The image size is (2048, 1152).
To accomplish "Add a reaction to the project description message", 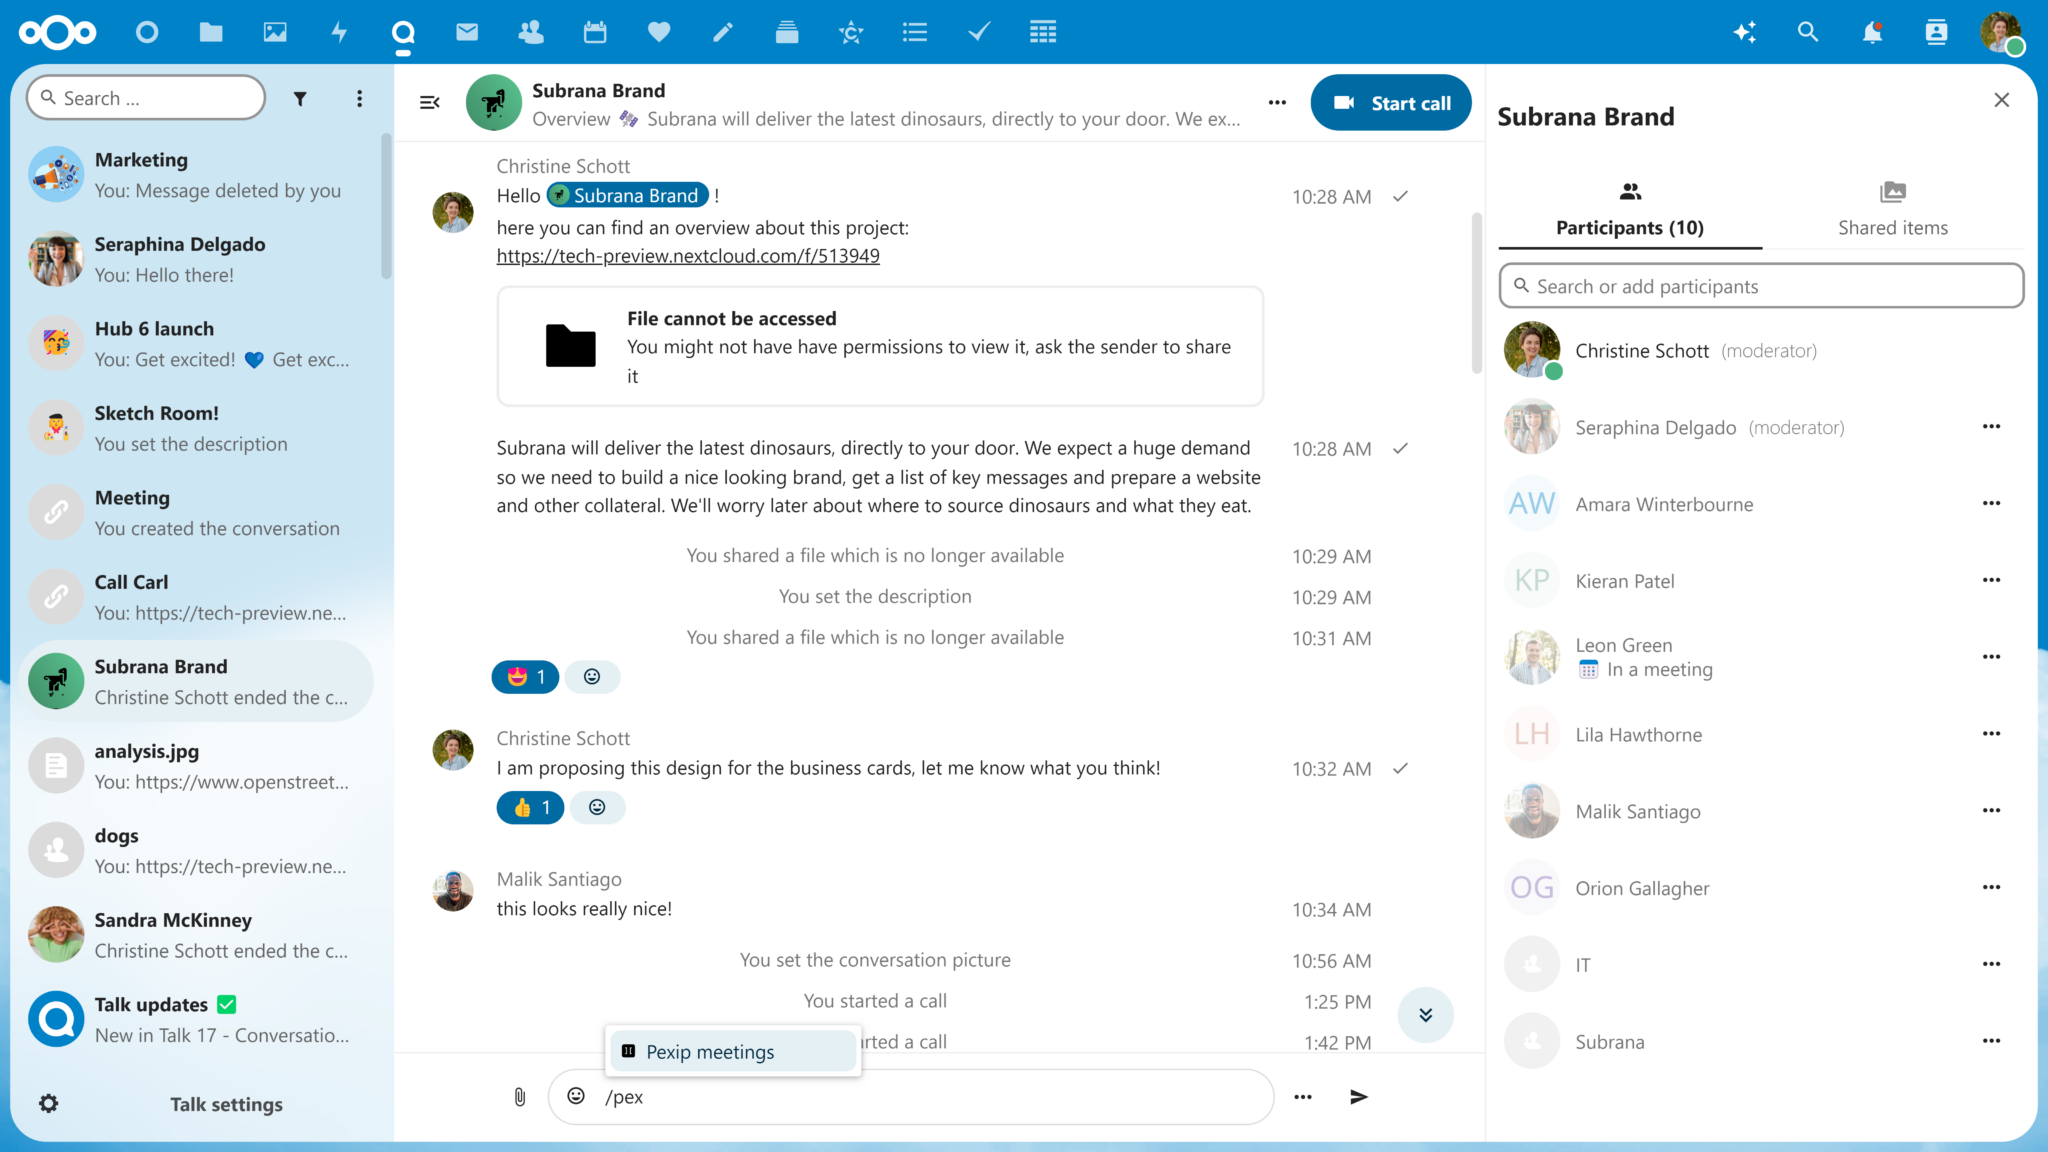I will tap(593, 676).
